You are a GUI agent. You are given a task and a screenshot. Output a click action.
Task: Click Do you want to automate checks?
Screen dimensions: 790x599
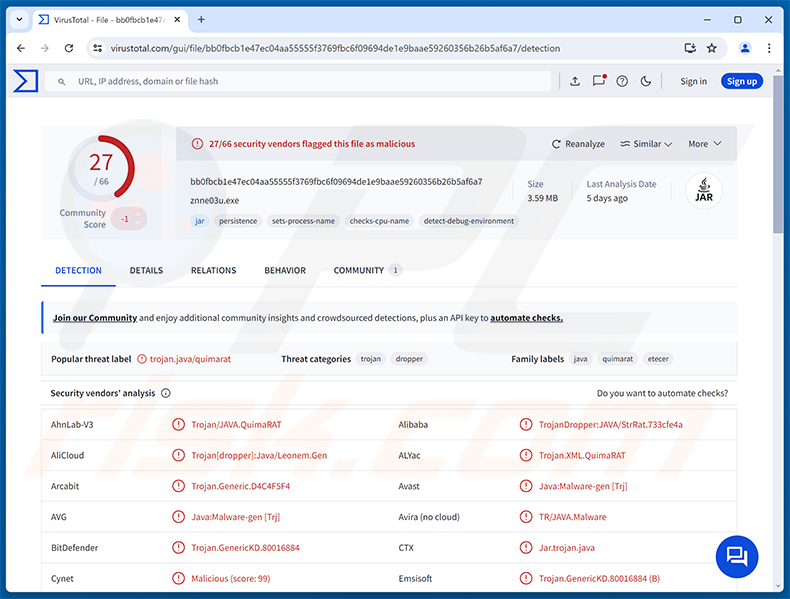662,393
